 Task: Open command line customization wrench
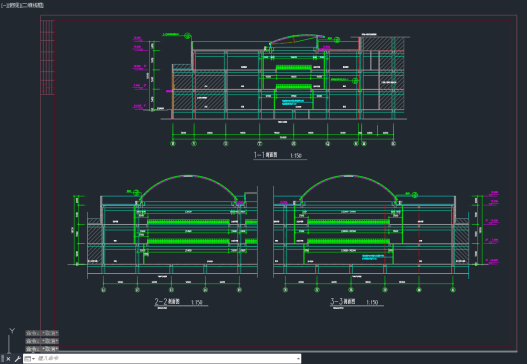click(17, 359)
